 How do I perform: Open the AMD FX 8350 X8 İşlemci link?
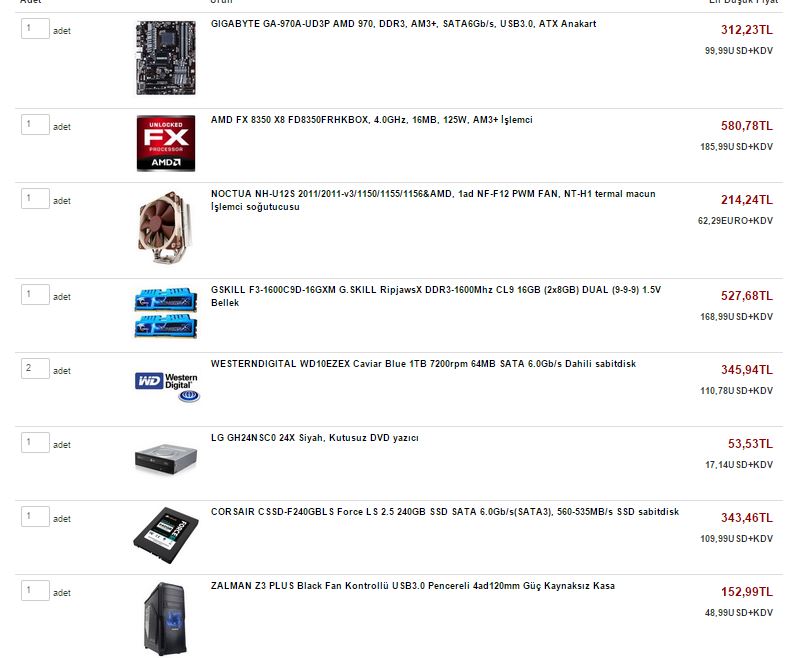(x=372, y=120)
